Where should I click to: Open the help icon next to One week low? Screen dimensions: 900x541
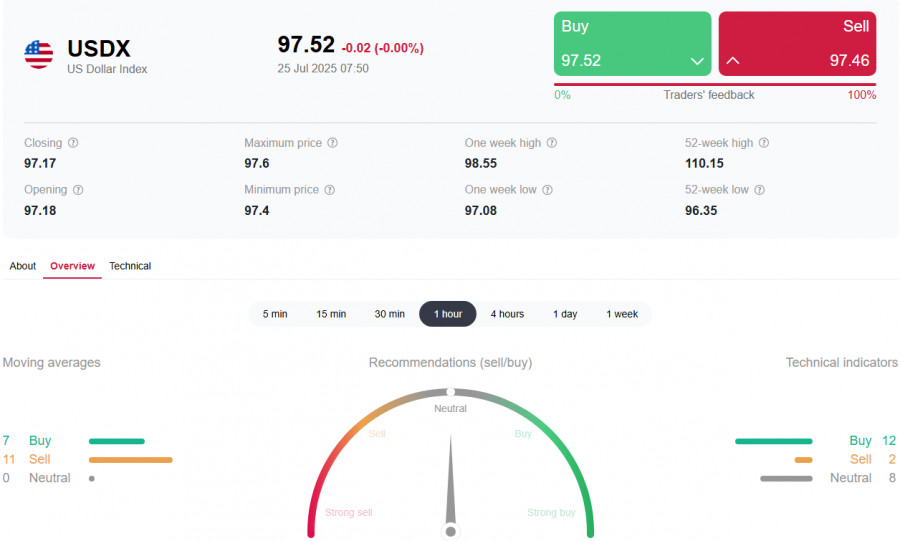tap(548, 190)
